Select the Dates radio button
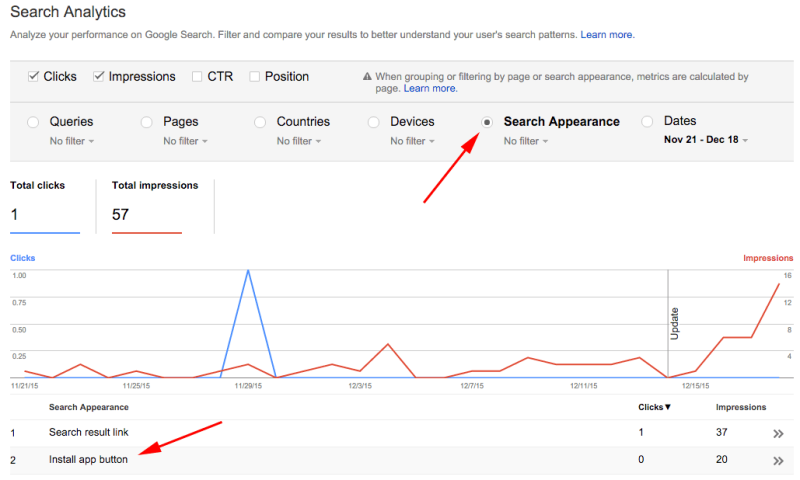This screenshot has height=480, width=800. click(x=647, y=122)
